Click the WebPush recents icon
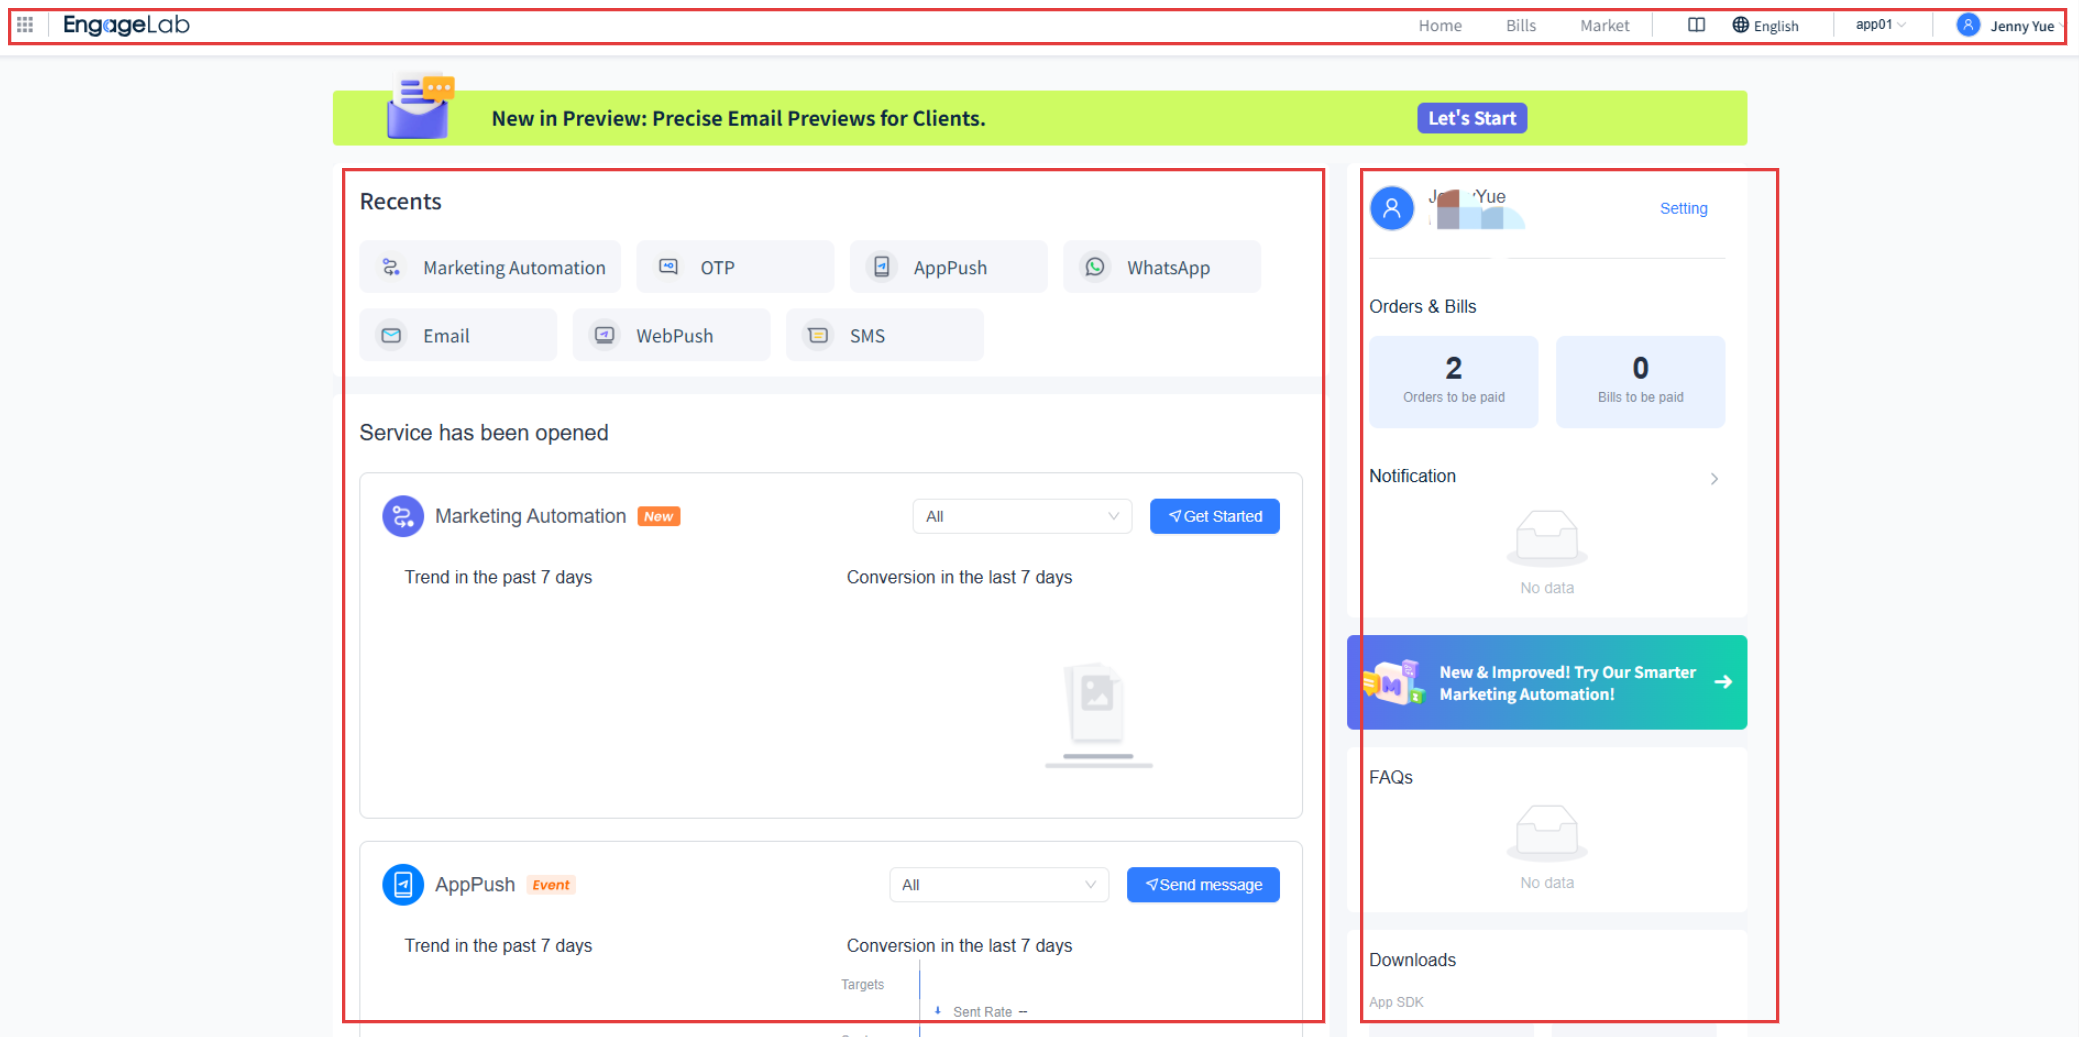Screen dimensions: 2079x1037 click(604, 335)
